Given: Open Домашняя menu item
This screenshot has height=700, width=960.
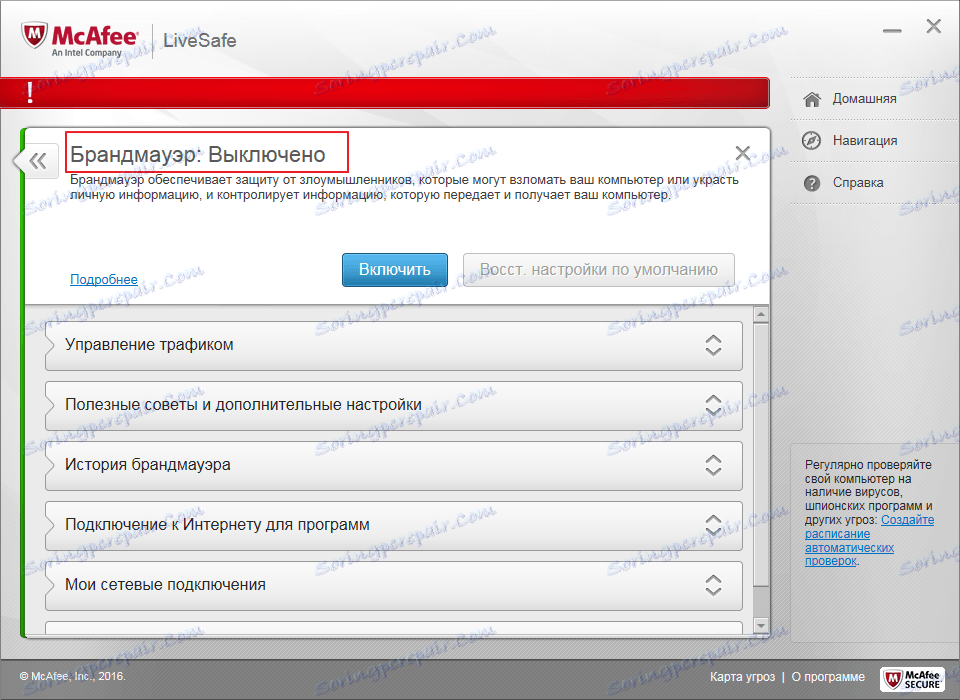Looking at the screenshot, I should point(864,99).
